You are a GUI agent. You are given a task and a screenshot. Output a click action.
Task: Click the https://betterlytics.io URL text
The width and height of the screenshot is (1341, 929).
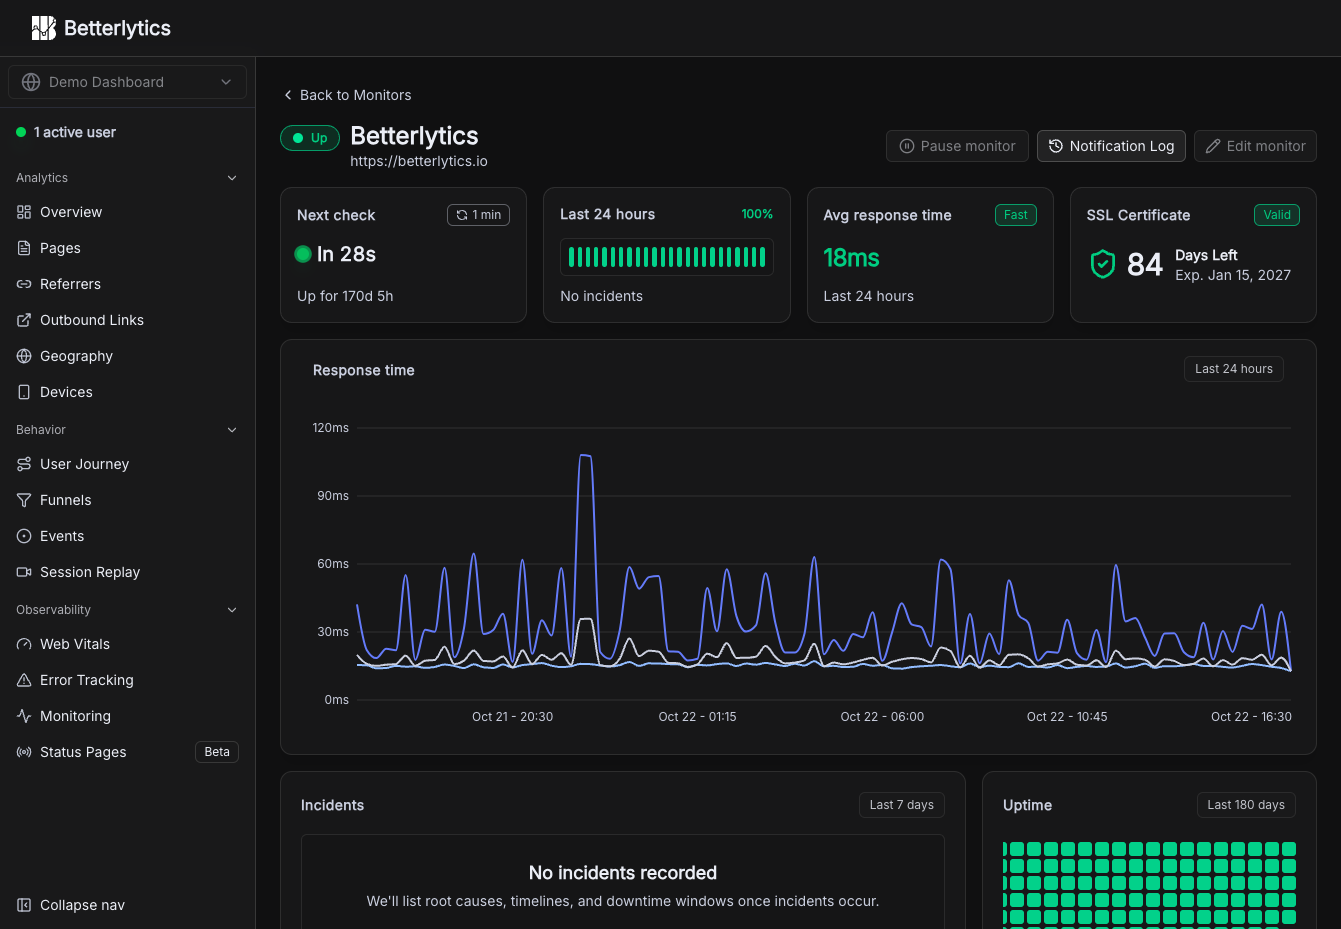tap(419, 161)
